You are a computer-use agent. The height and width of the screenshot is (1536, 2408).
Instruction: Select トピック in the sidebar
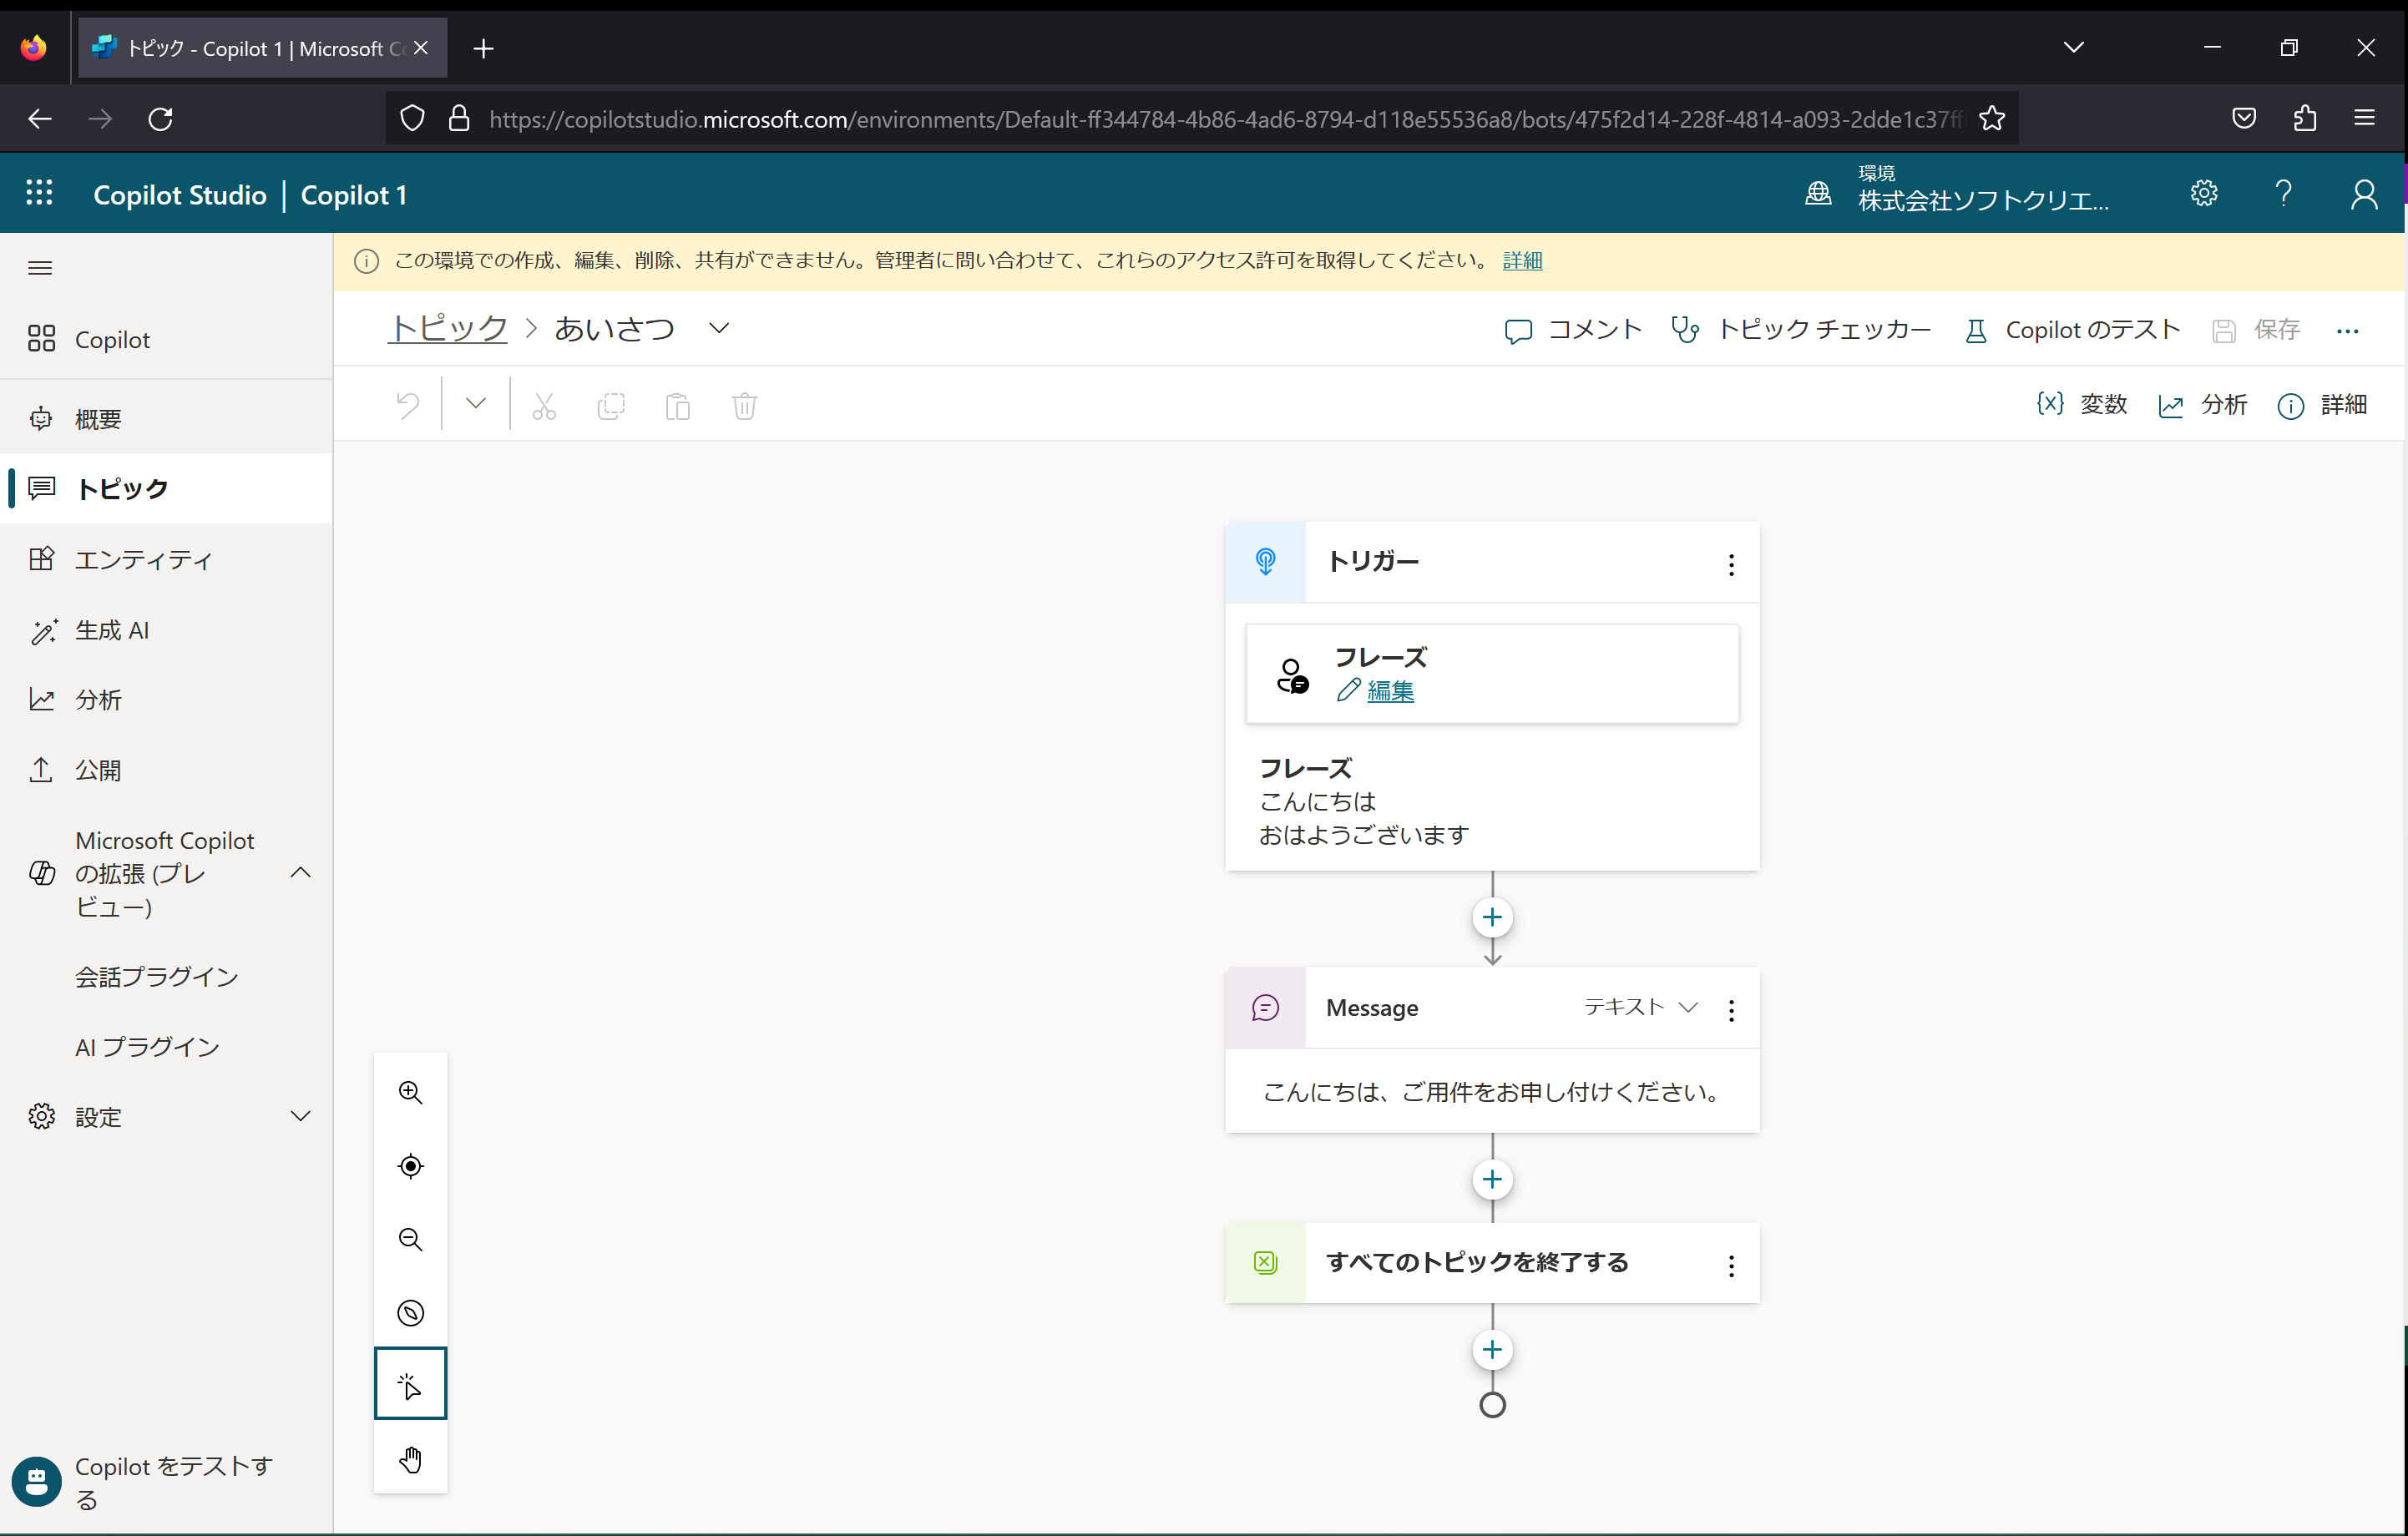click(166, 489)
